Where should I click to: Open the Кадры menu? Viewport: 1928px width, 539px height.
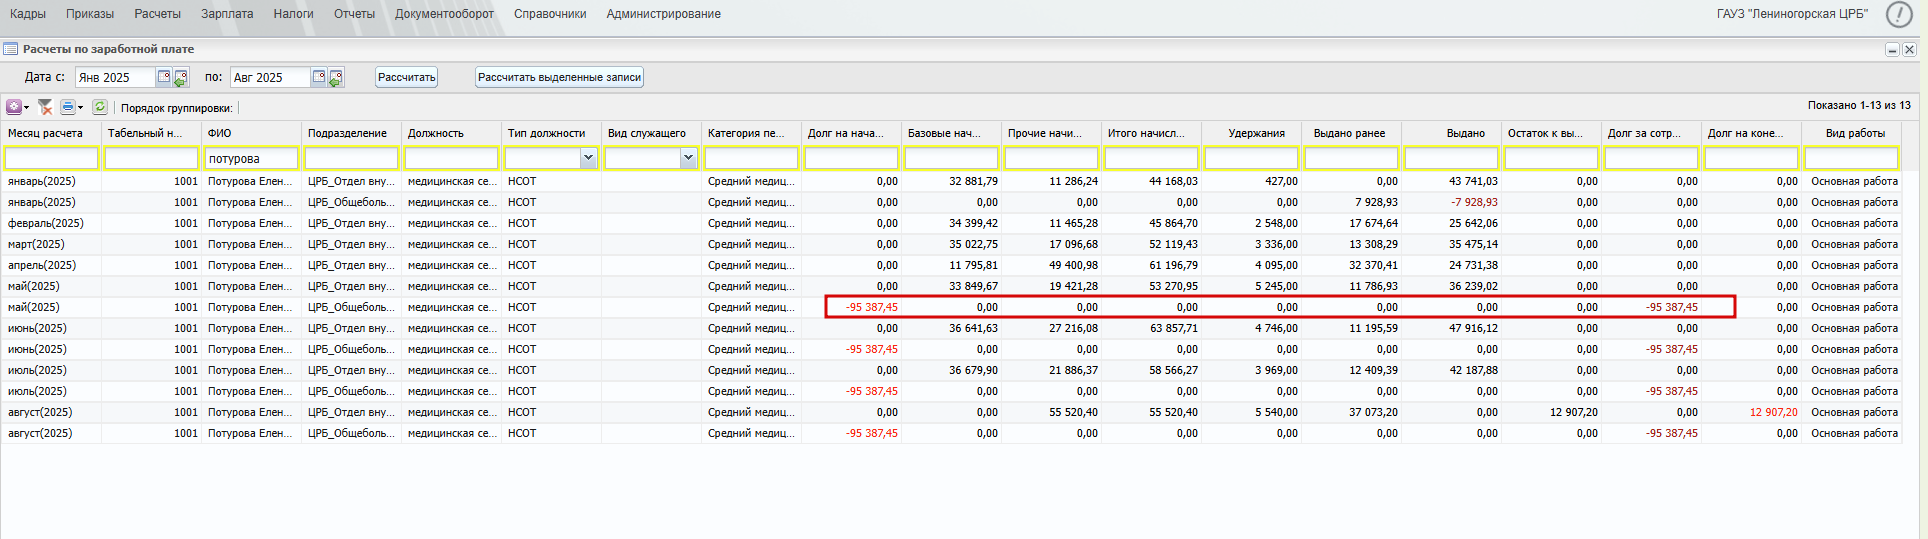(28, 14)
